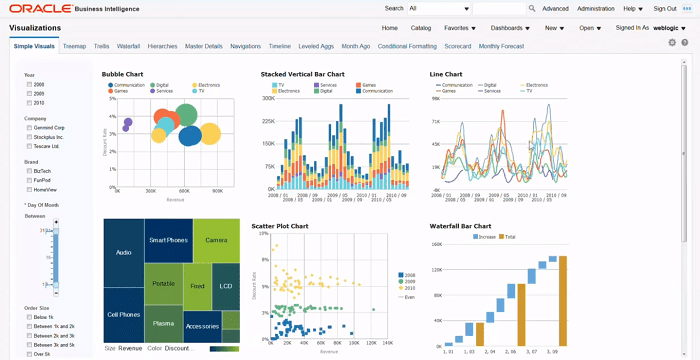Check the 2008 year checkbox
The image size is (700, 360).
[x=29, y=84]
